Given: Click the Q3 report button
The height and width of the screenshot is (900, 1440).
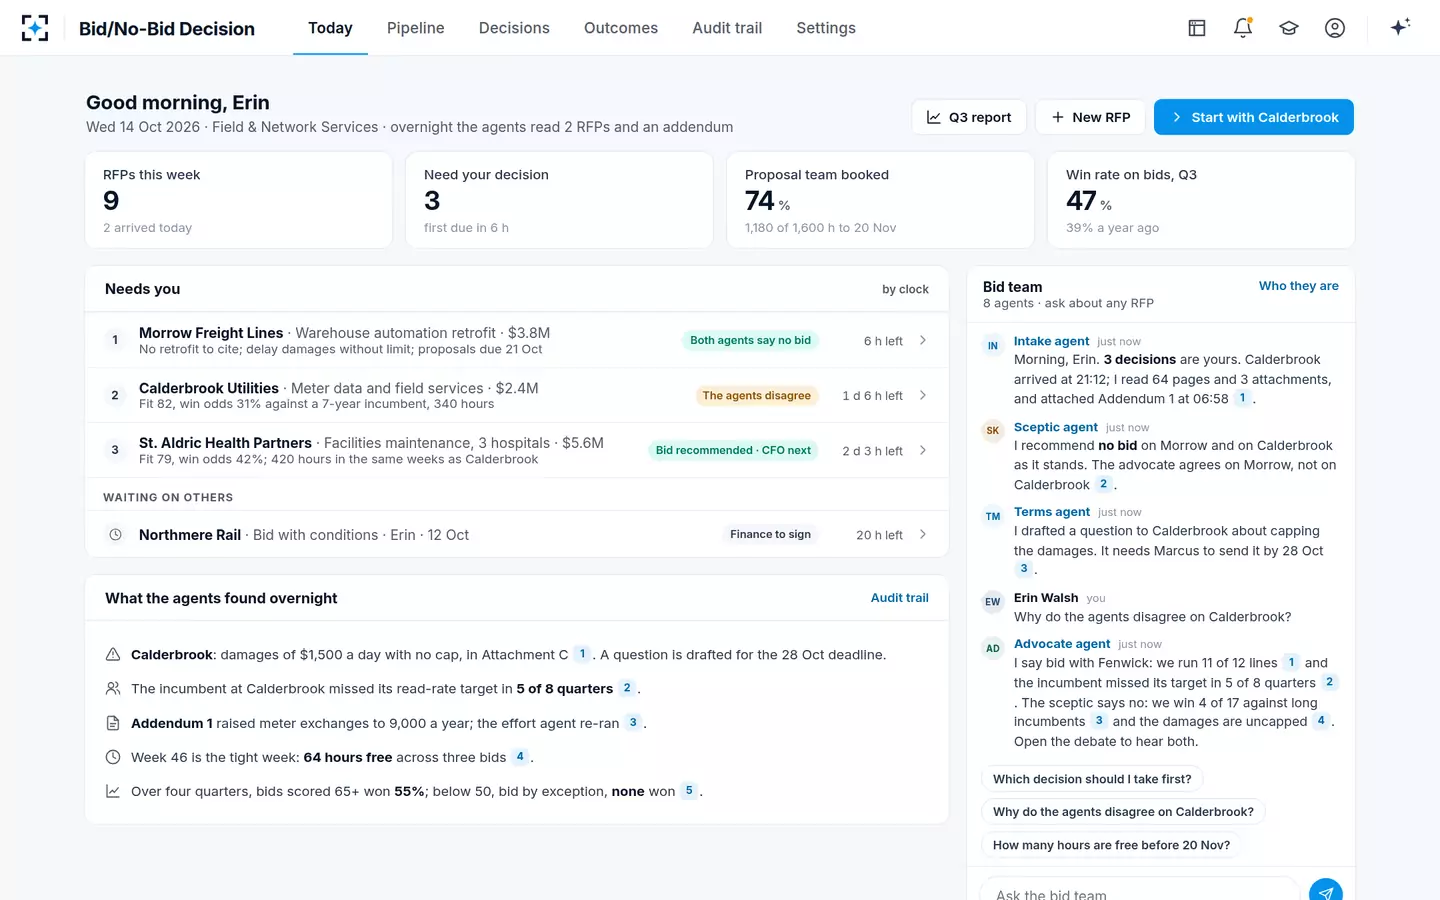Looking at the screenshot, I should pyautogui.click(x=969, y=117).
